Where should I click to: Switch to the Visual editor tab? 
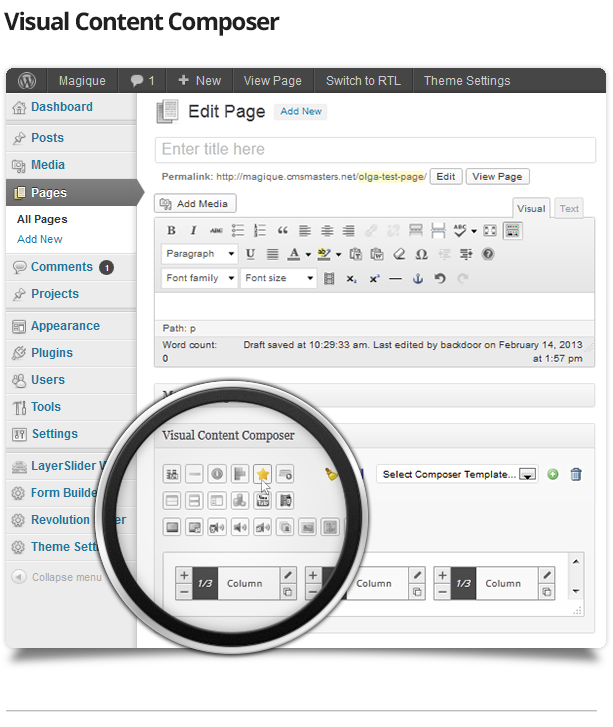[x=531, y=209]
